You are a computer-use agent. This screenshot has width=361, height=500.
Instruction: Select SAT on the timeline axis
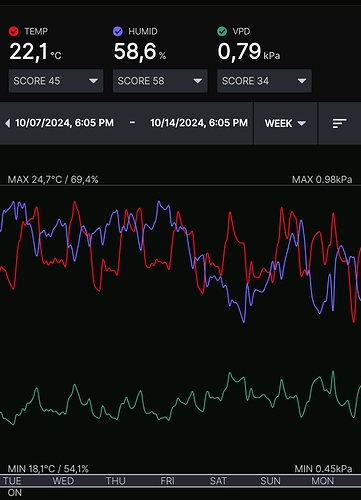click(x=218, y=481)
